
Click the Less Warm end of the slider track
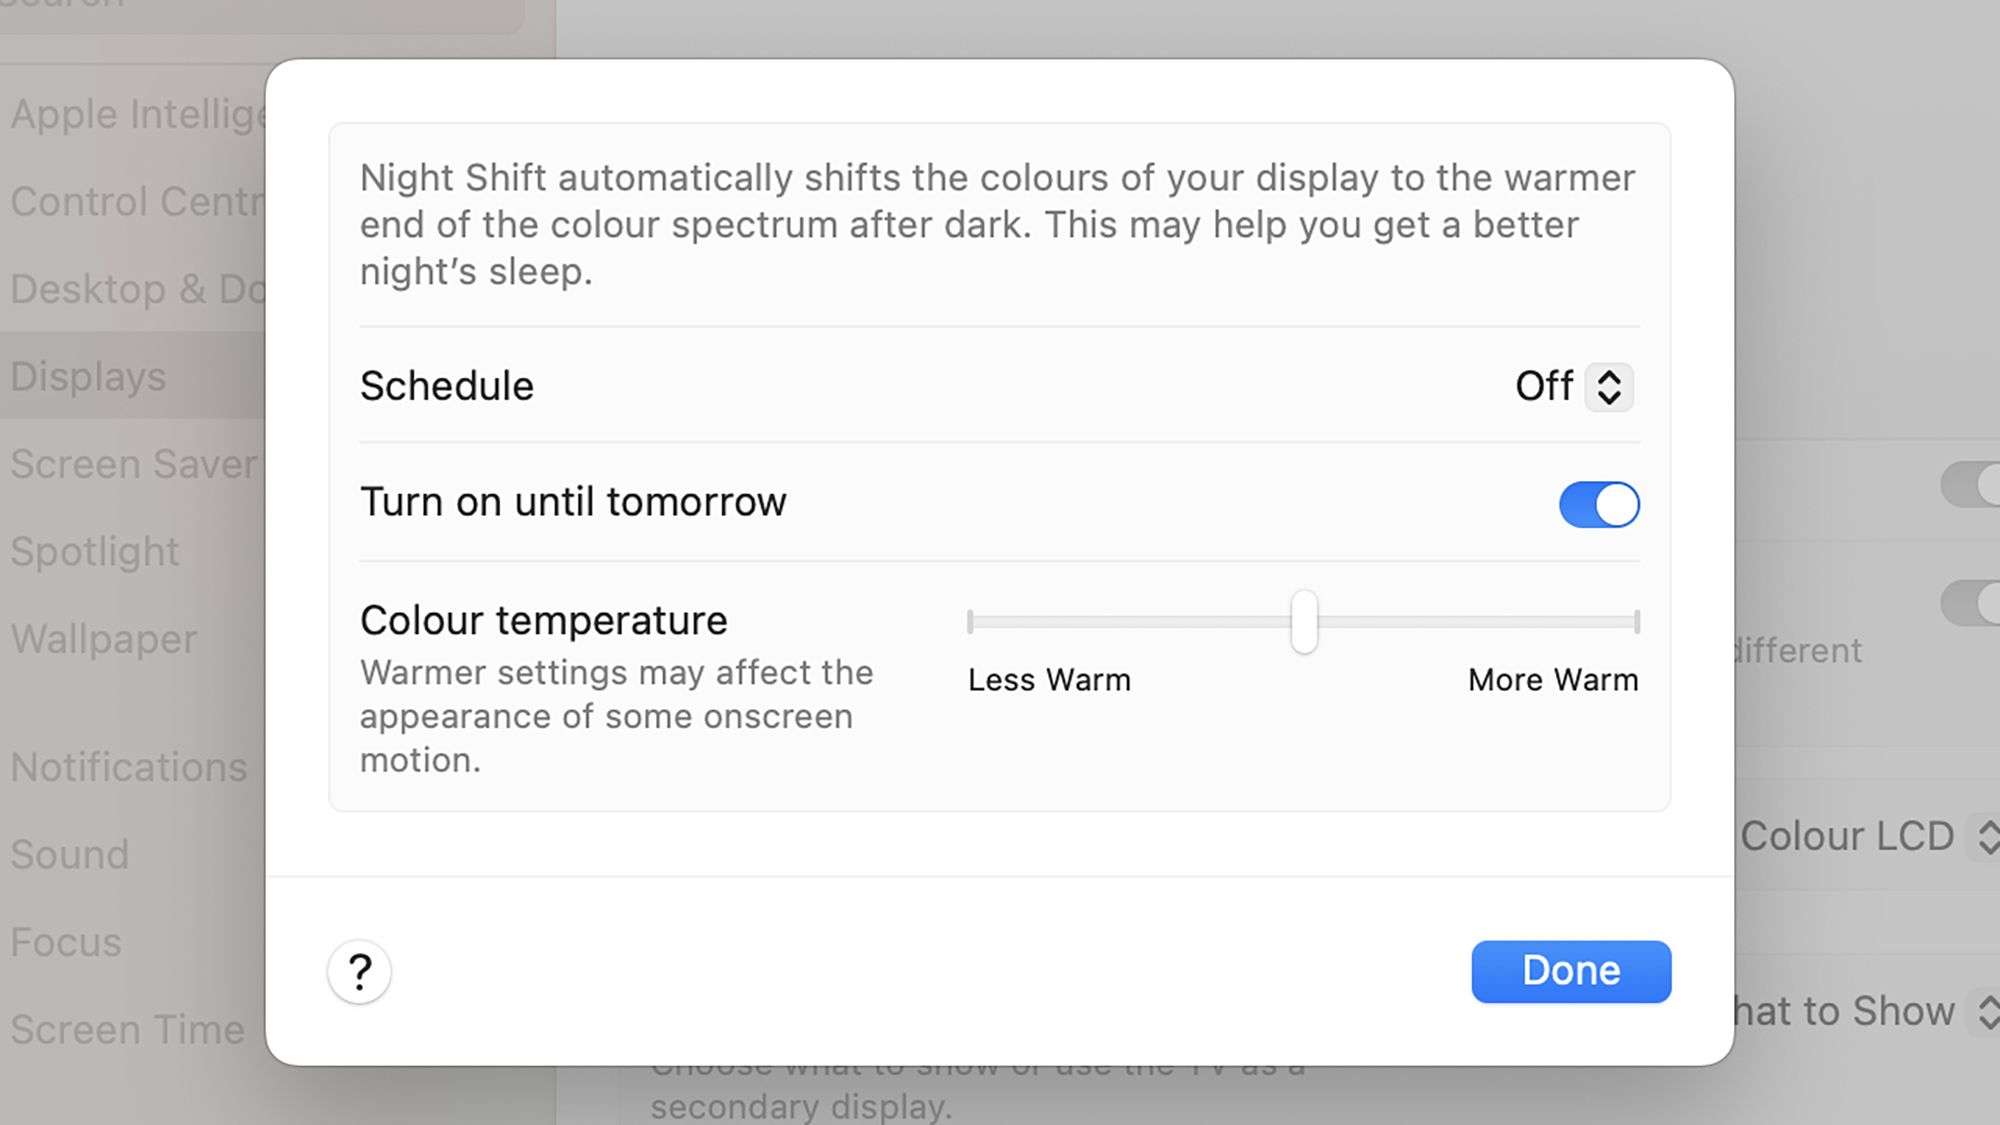pos(973,622)
